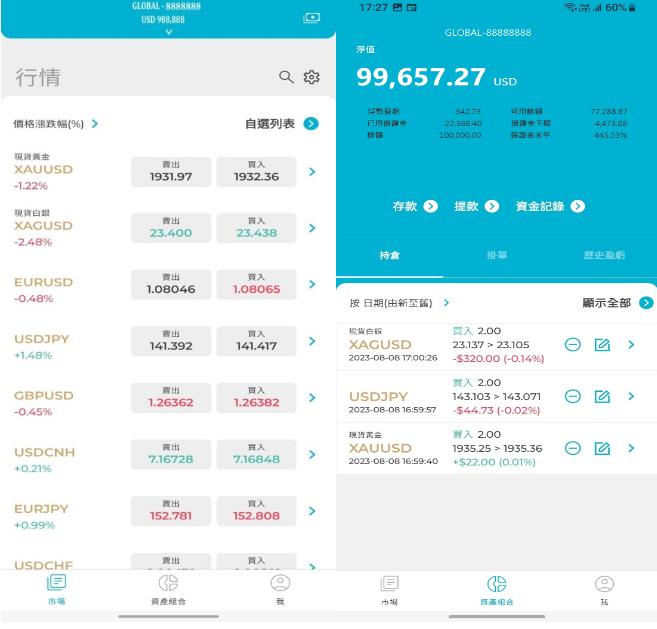Image resolution: width=657 pixels, height=629 pixels.
Task: Expand XAGUSD position details chevron in holdings
Action: 631,344
